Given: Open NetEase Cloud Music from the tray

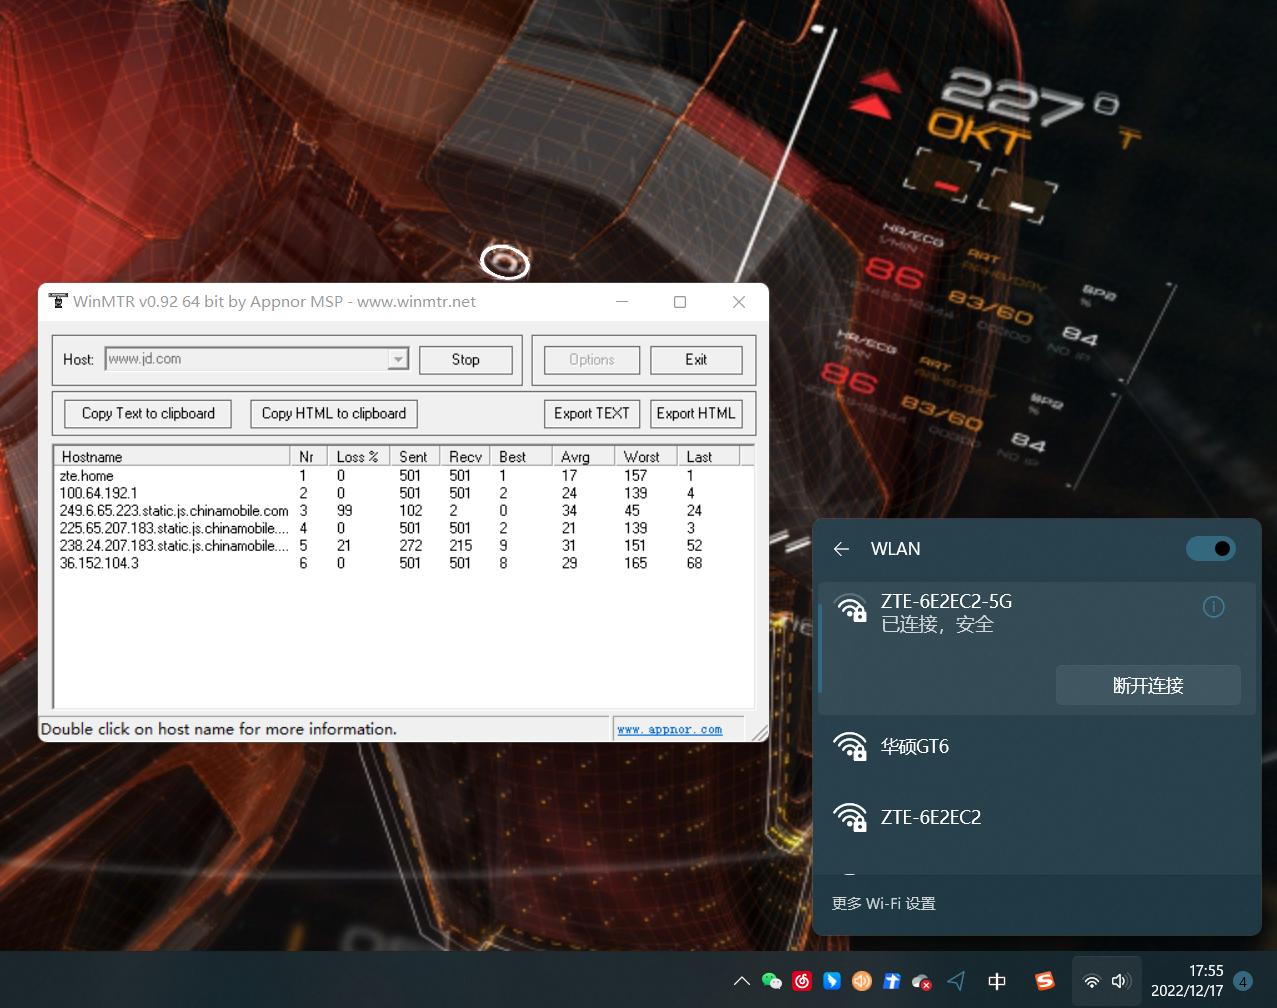Looking at the screenshot, I should pos(801,981).
